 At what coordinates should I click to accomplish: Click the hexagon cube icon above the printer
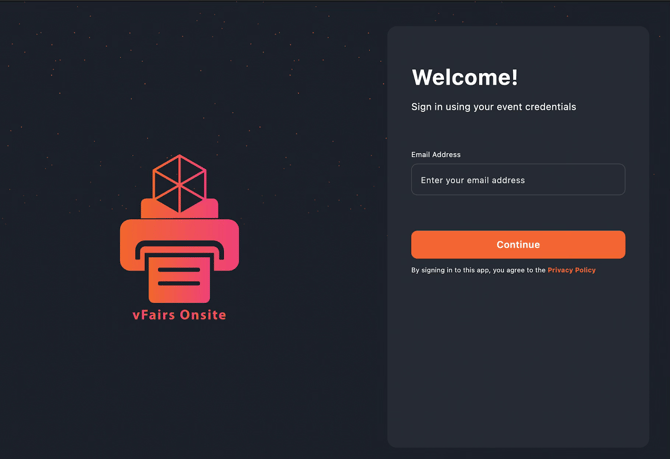pyautogui.click(x=179, y=183)
